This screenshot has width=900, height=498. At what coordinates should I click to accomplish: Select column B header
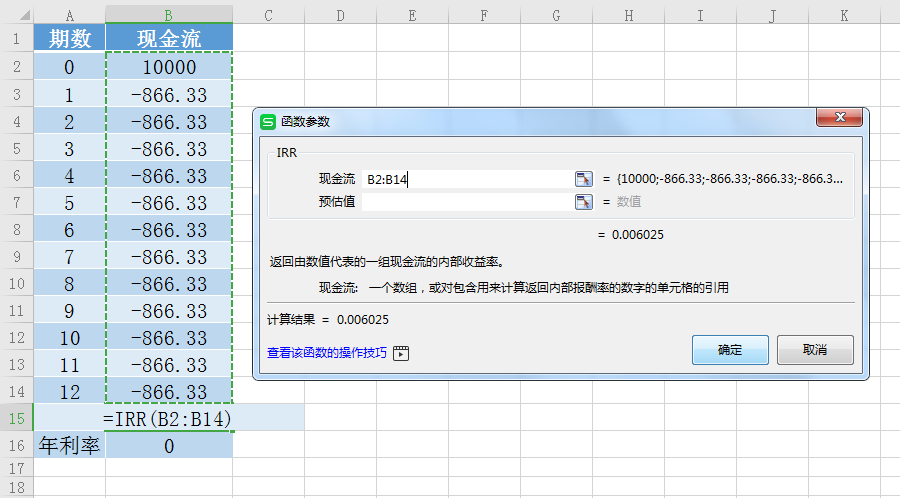click(x=169, y=15)
